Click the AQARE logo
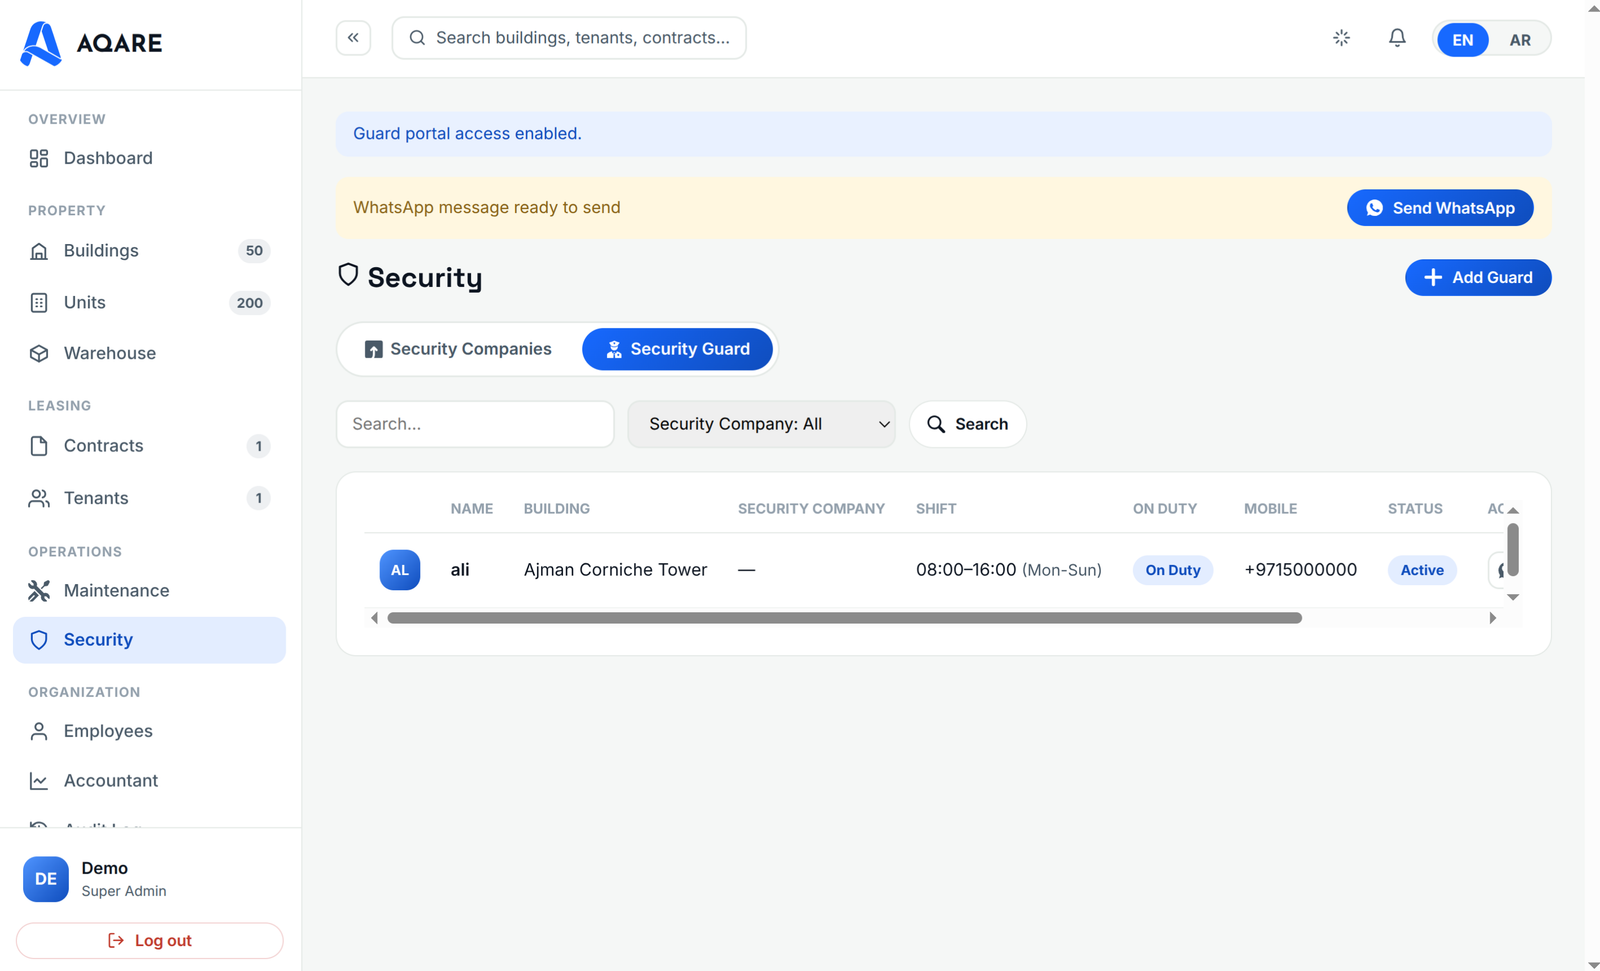 click(91, 43)
